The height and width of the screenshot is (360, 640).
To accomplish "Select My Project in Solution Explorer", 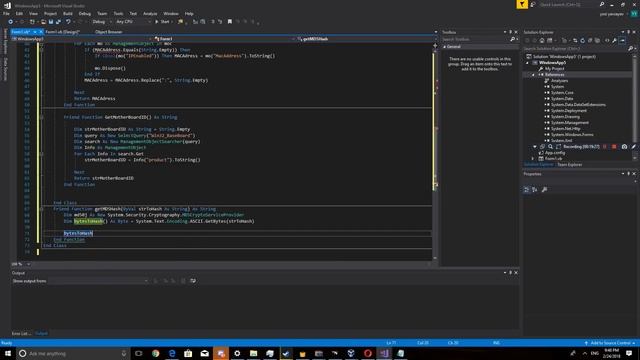I will coord(554,69).
